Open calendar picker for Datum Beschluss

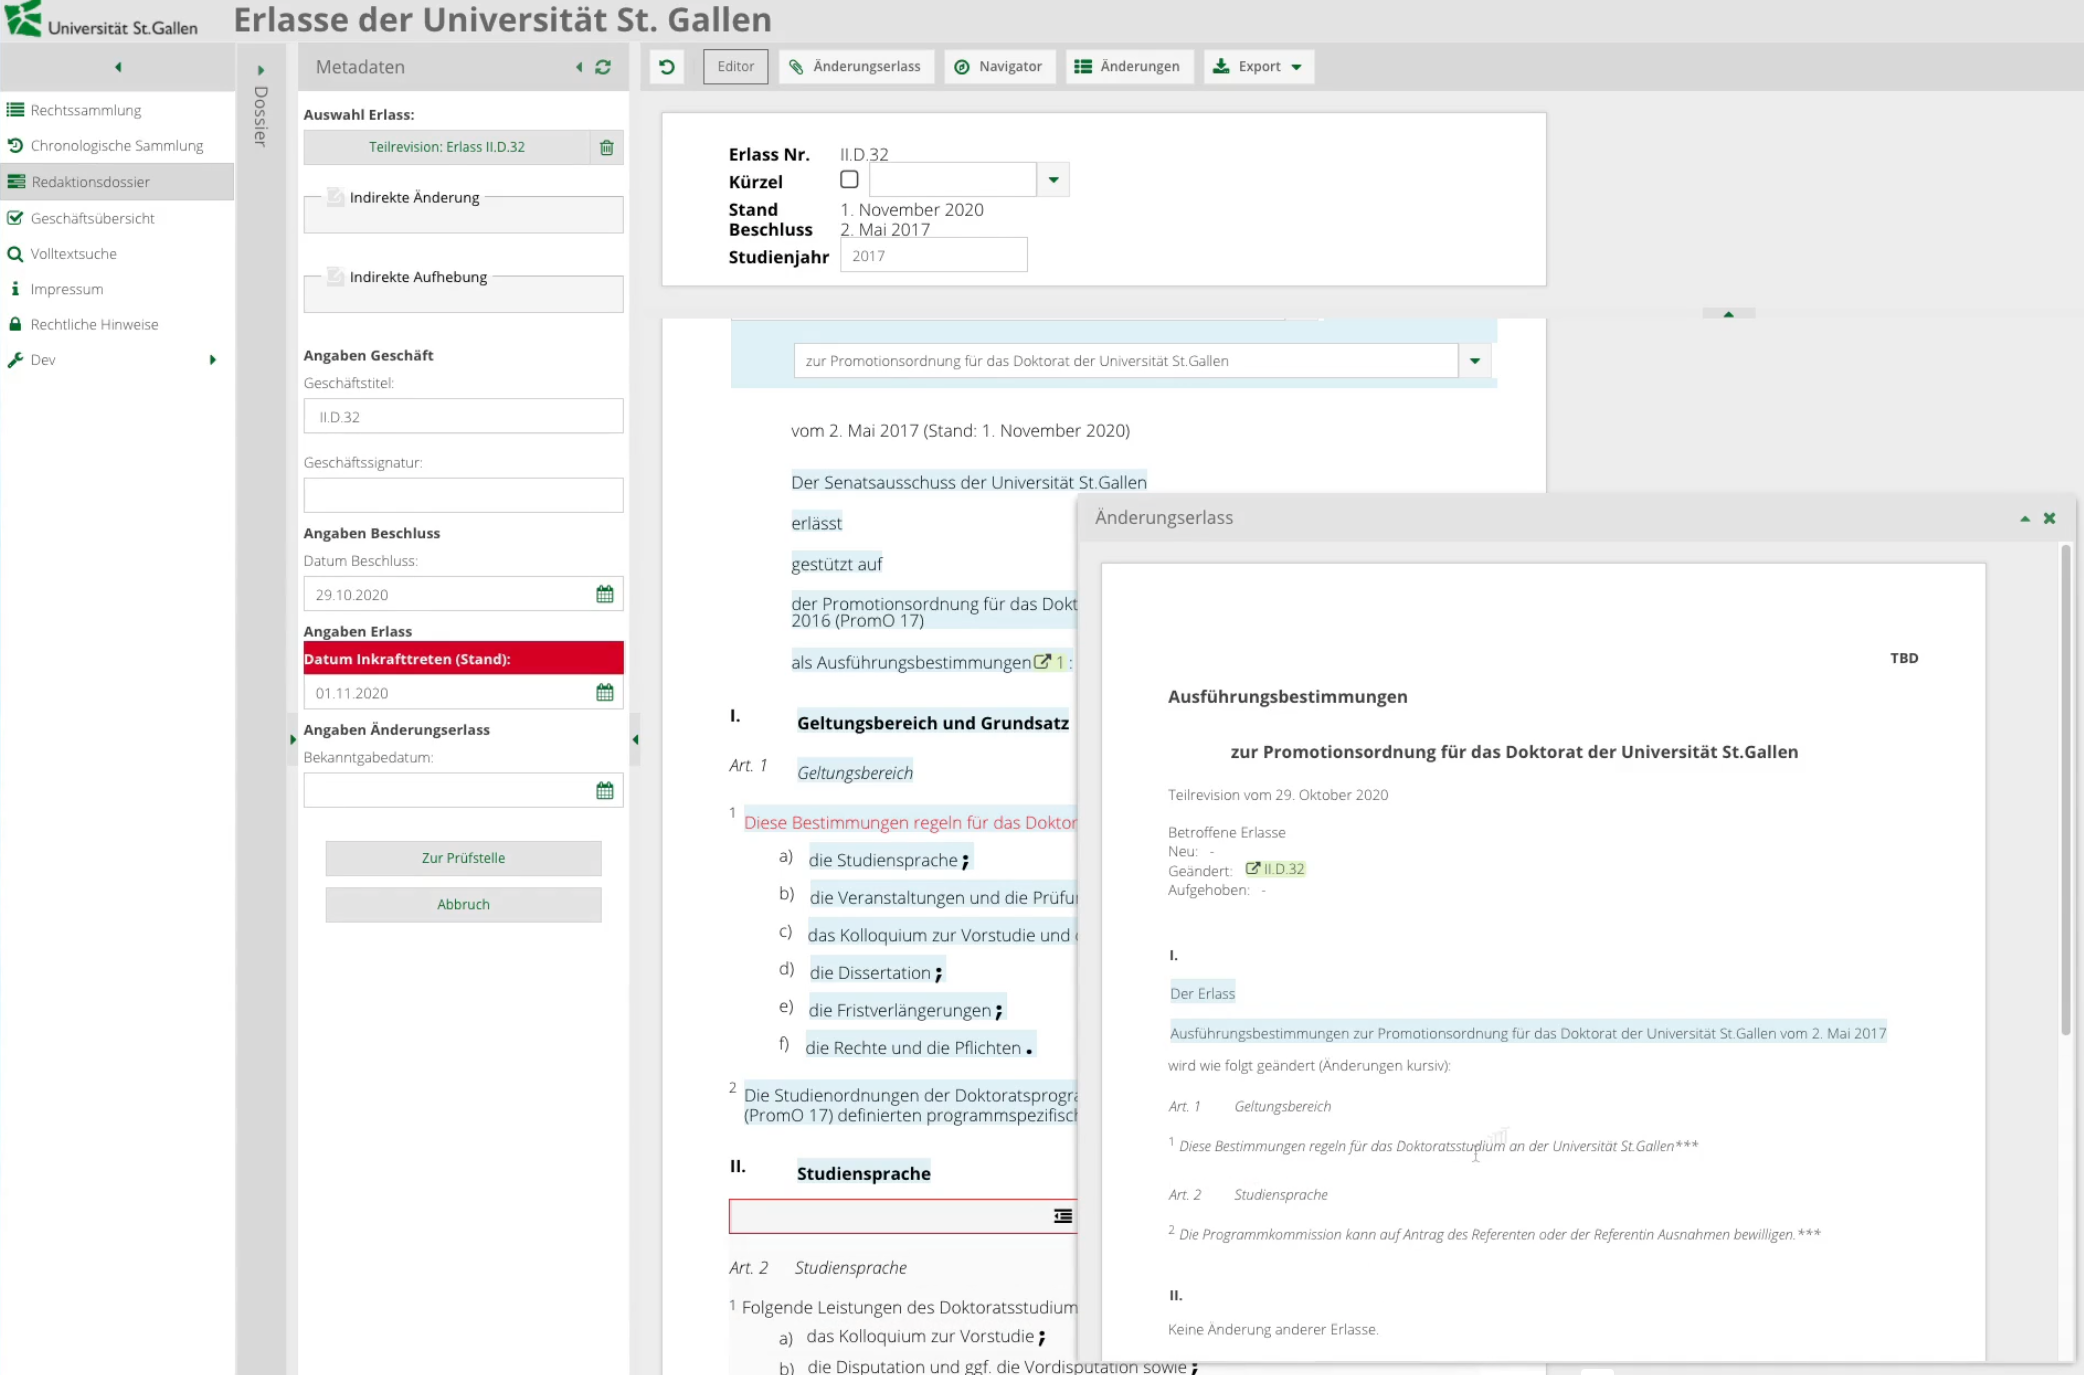pos(605,594)
